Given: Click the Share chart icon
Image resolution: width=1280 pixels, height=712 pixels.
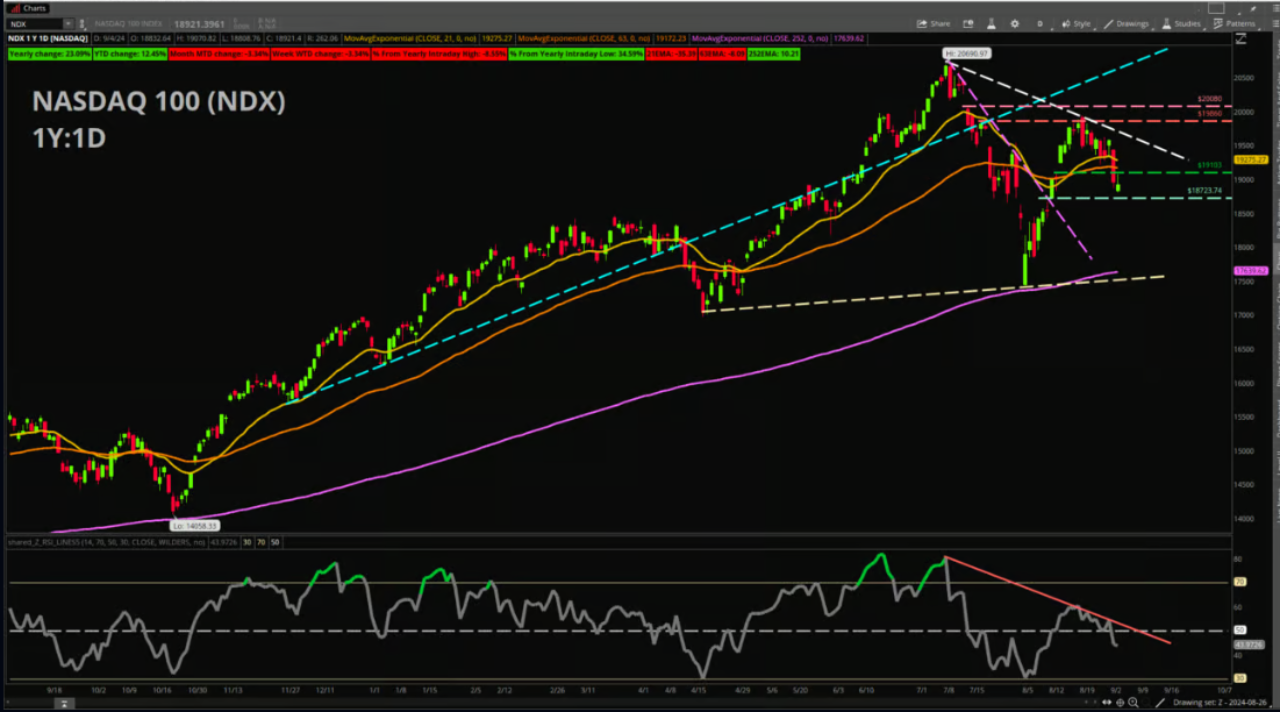Looking at the screenshot, I should 934,23.
